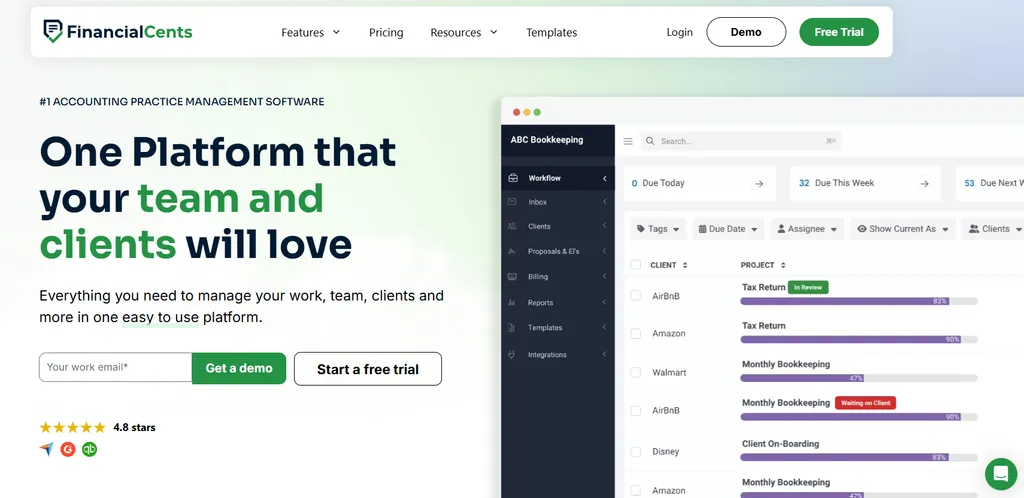
Task: Click the Reports chart icon in sidebar
Action: click(513, 302)
